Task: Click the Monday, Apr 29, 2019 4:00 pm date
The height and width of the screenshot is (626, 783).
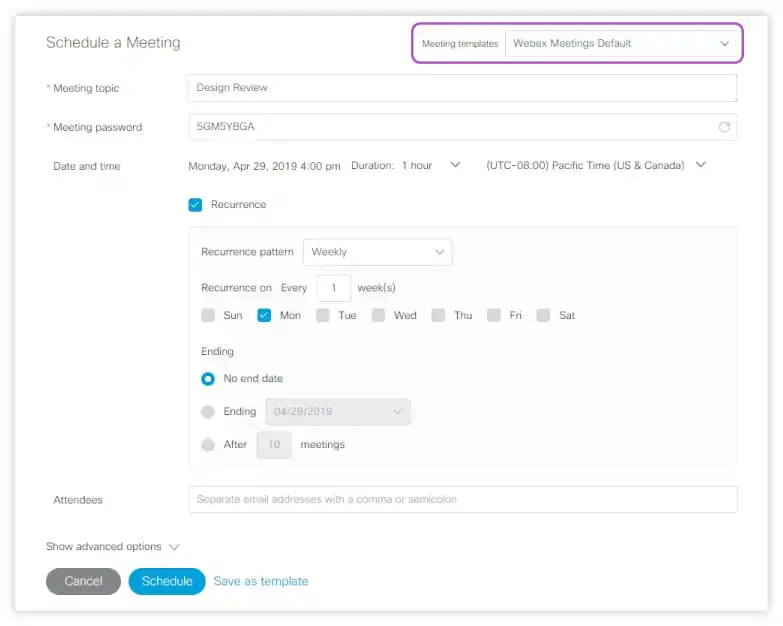Action: (x=264, y=166)
